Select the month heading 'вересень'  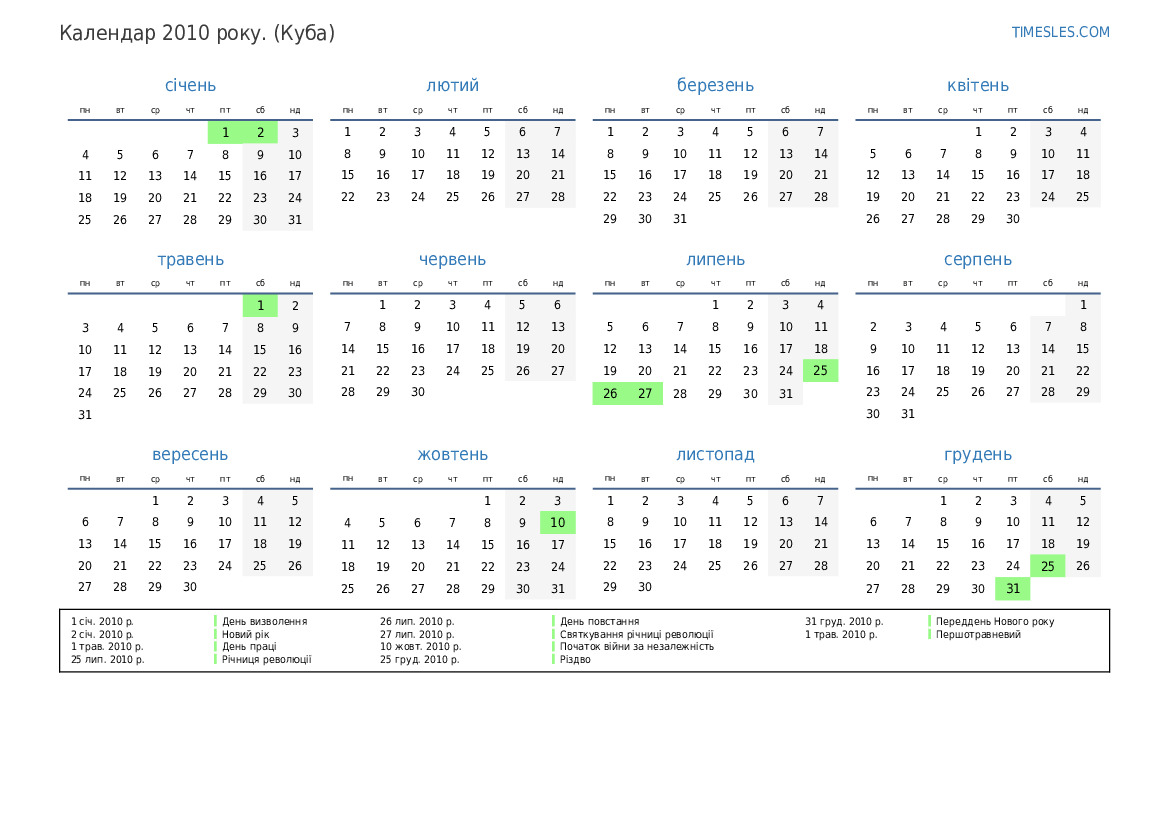pos(190,454)
